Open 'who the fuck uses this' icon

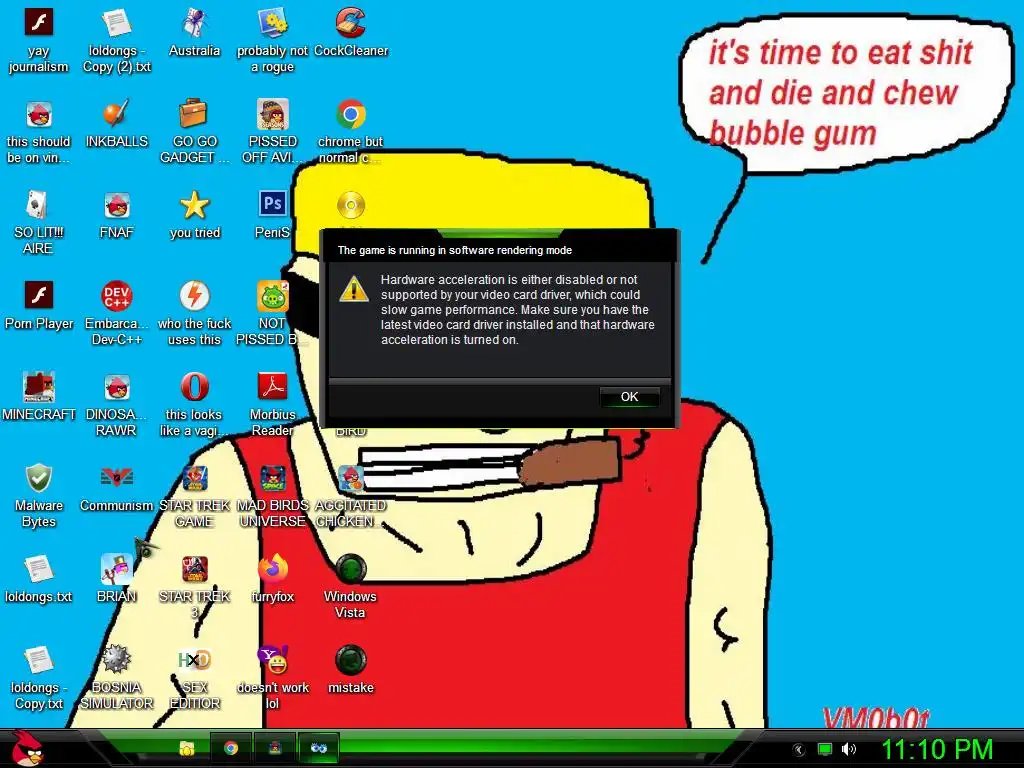[x=195, y=296]
